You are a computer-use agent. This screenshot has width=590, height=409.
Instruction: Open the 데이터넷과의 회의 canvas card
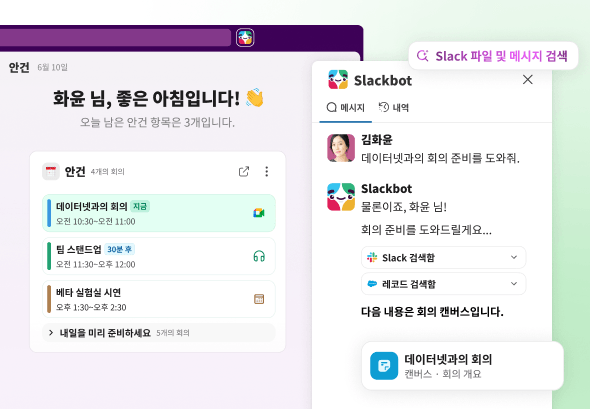462,366
